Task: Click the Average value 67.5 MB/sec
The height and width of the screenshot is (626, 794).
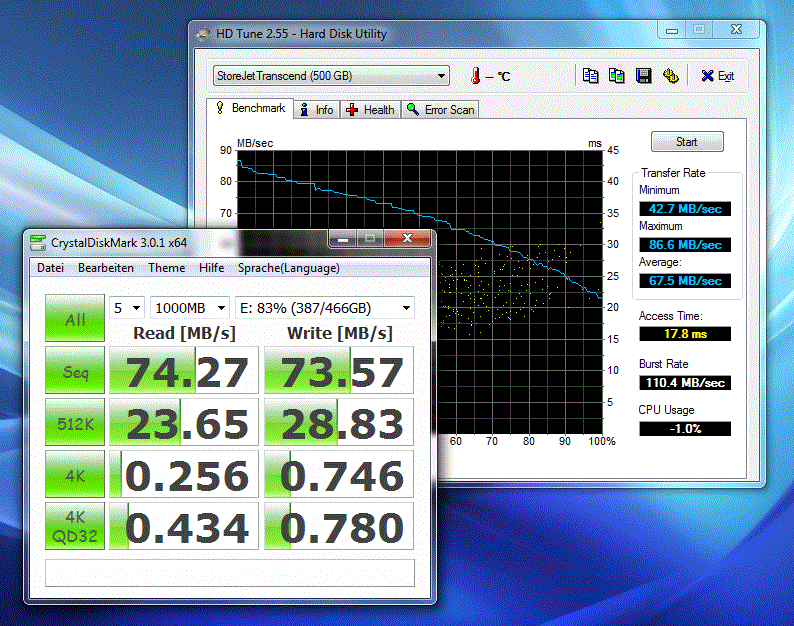Action: (x=685, y=281)
